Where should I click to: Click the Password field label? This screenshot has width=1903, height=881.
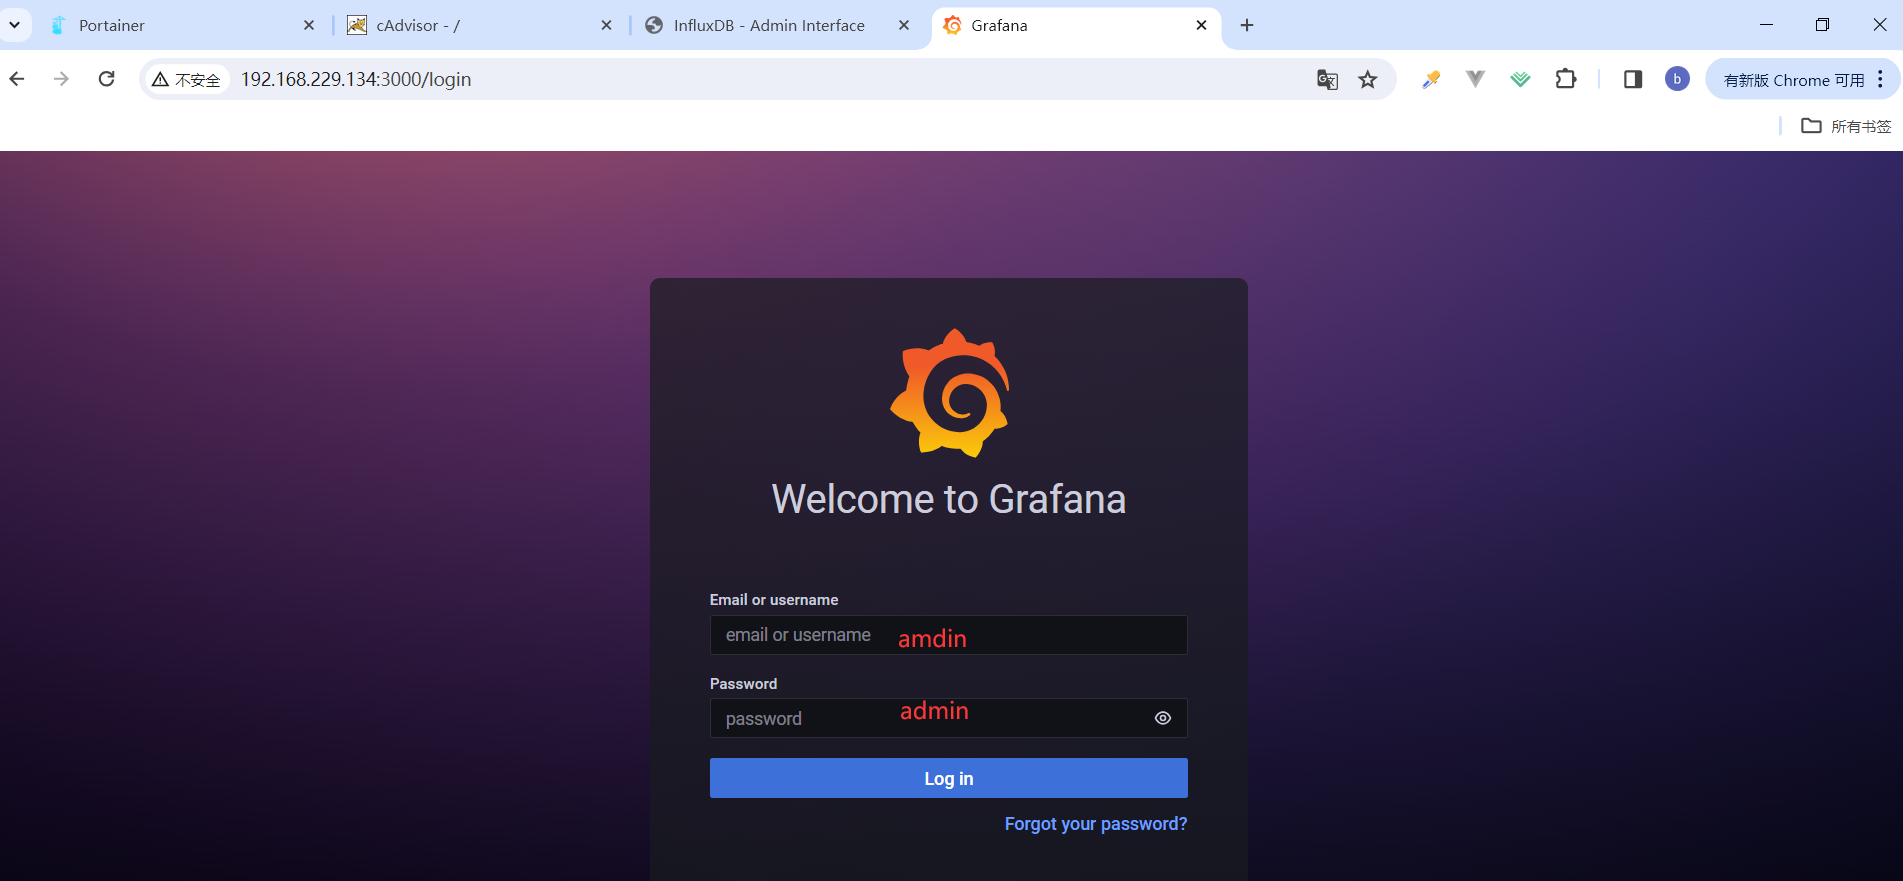[x=743, y=684]
